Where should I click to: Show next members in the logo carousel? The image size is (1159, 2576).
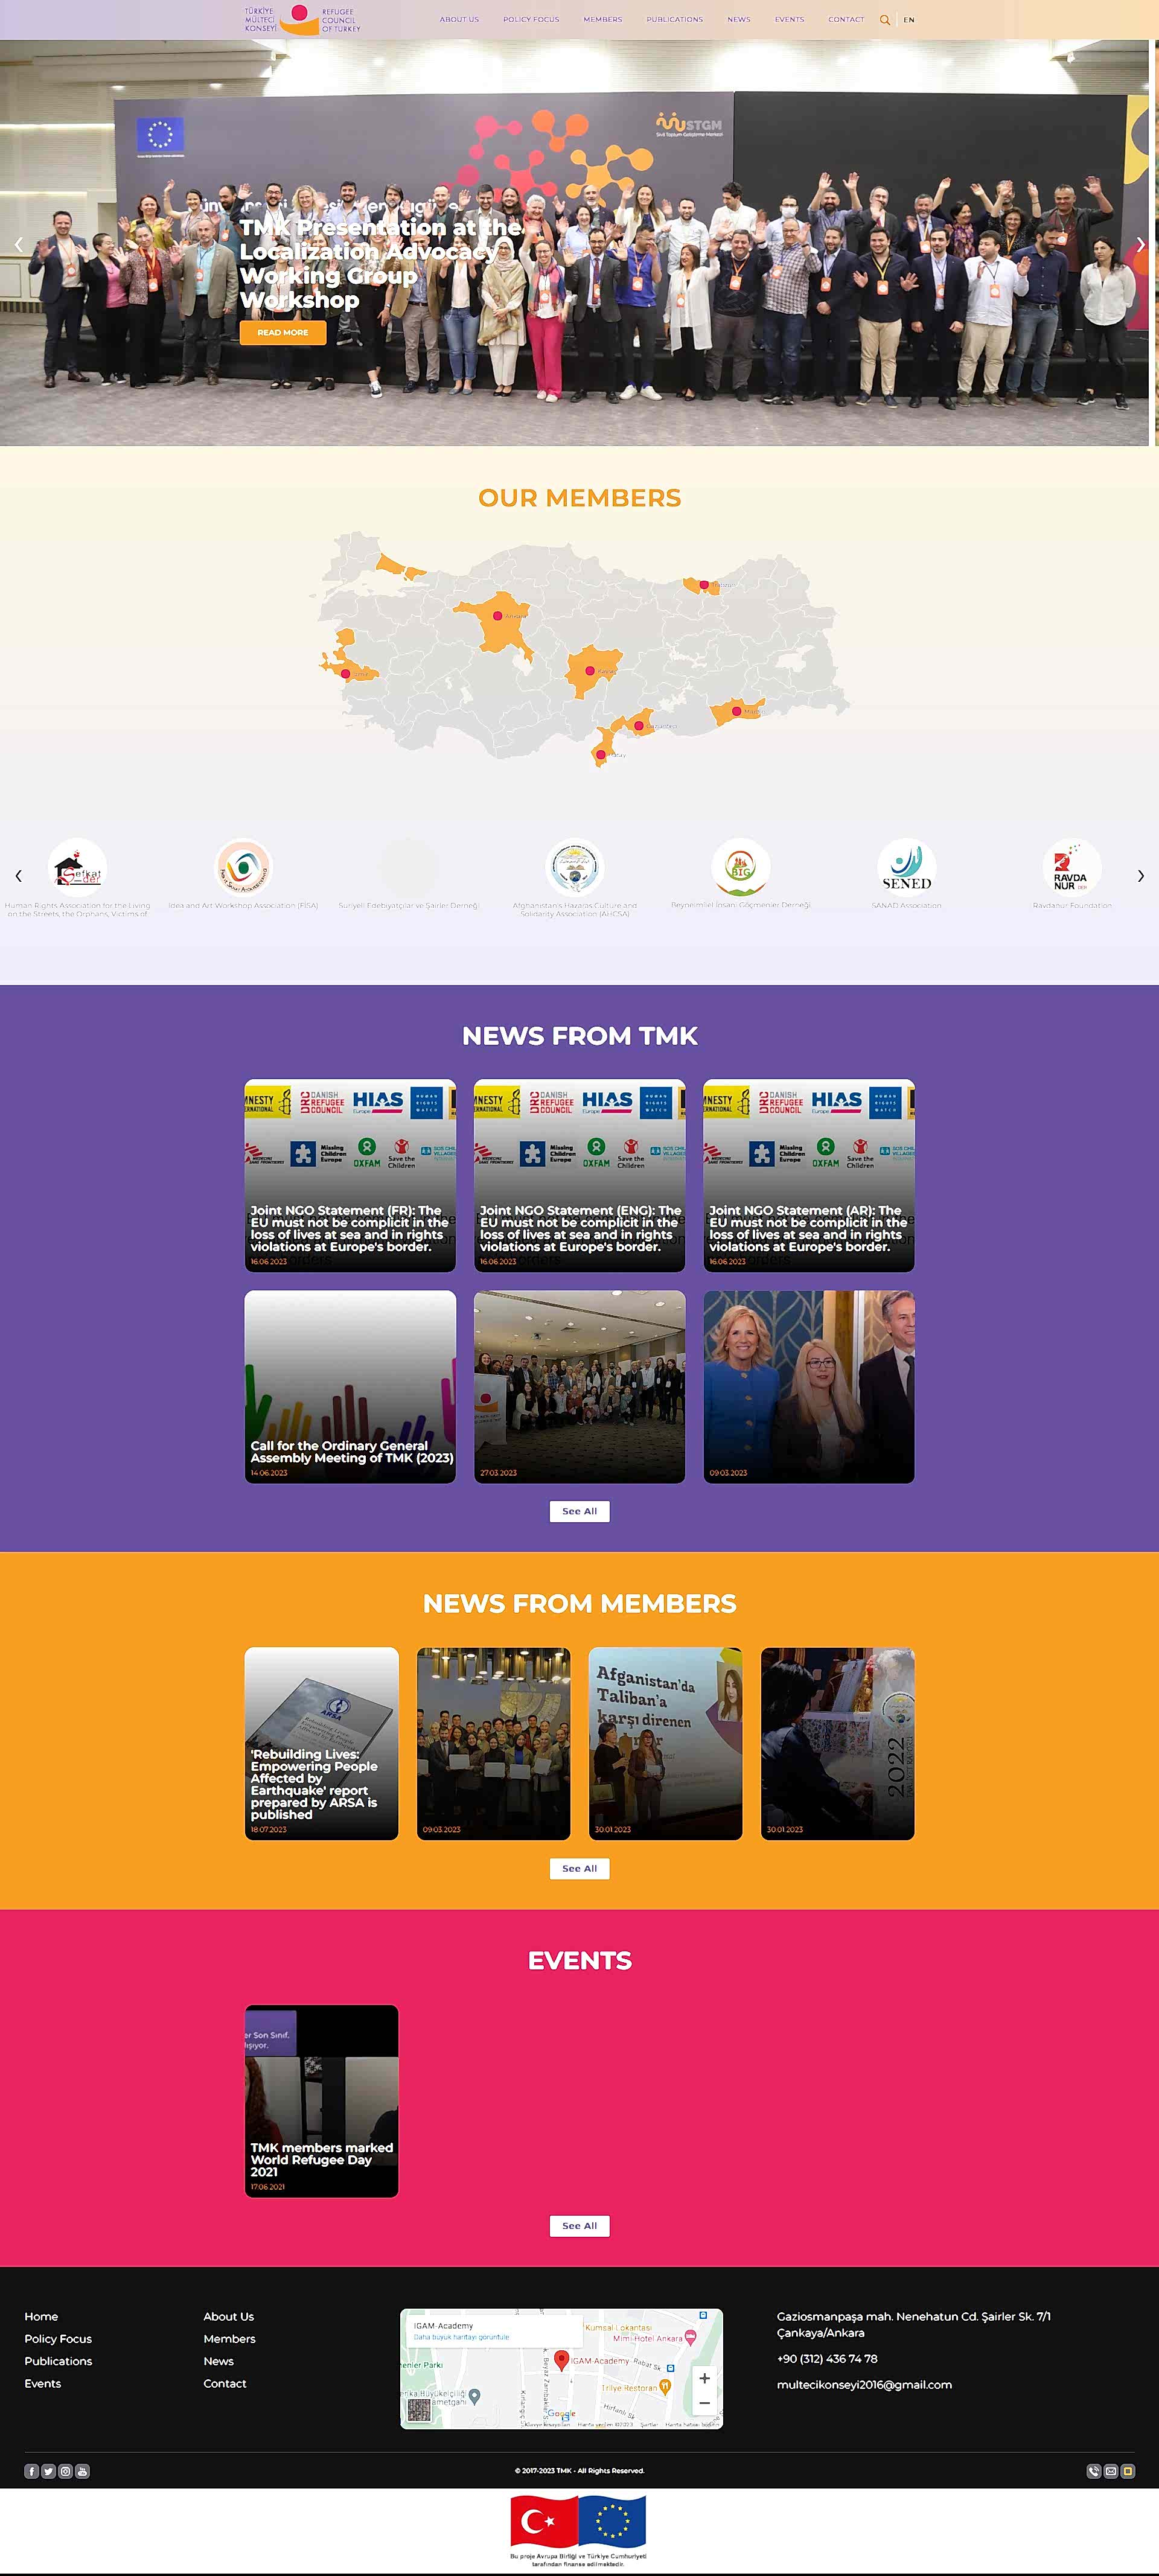pos(1140,876)
